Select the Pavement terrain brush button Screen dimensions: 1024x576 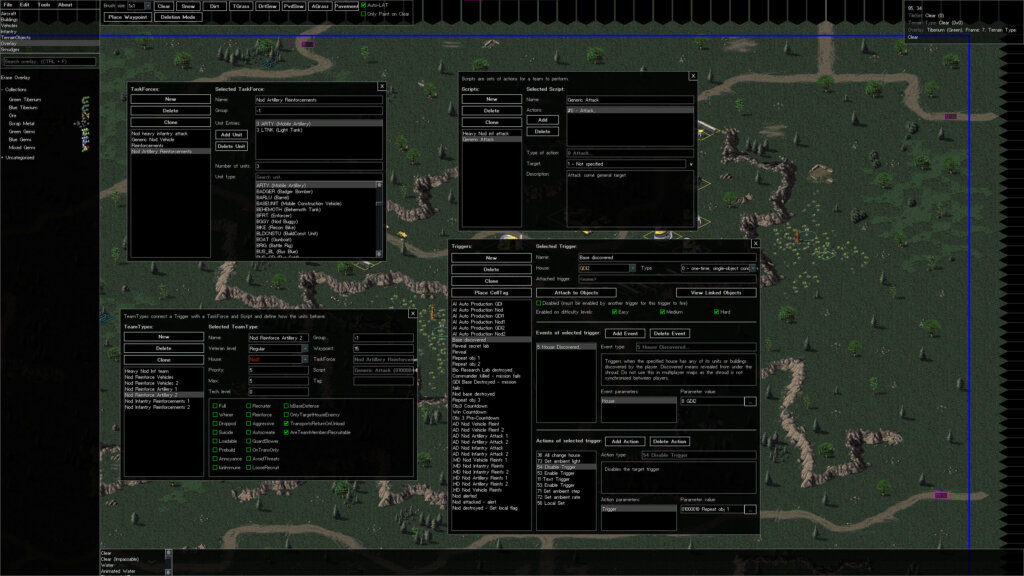click(346, 6)
